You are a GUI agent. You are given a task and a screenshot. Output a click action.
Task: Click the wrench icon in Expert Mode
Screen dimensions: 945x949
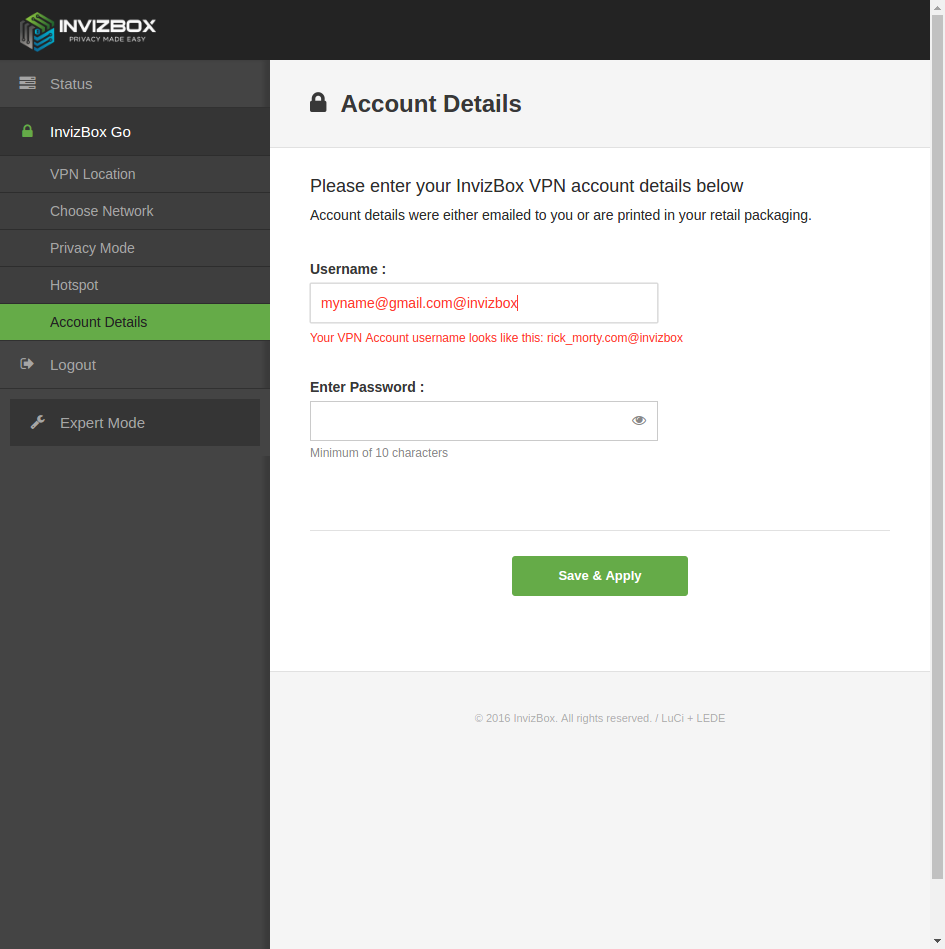(38, 423)
